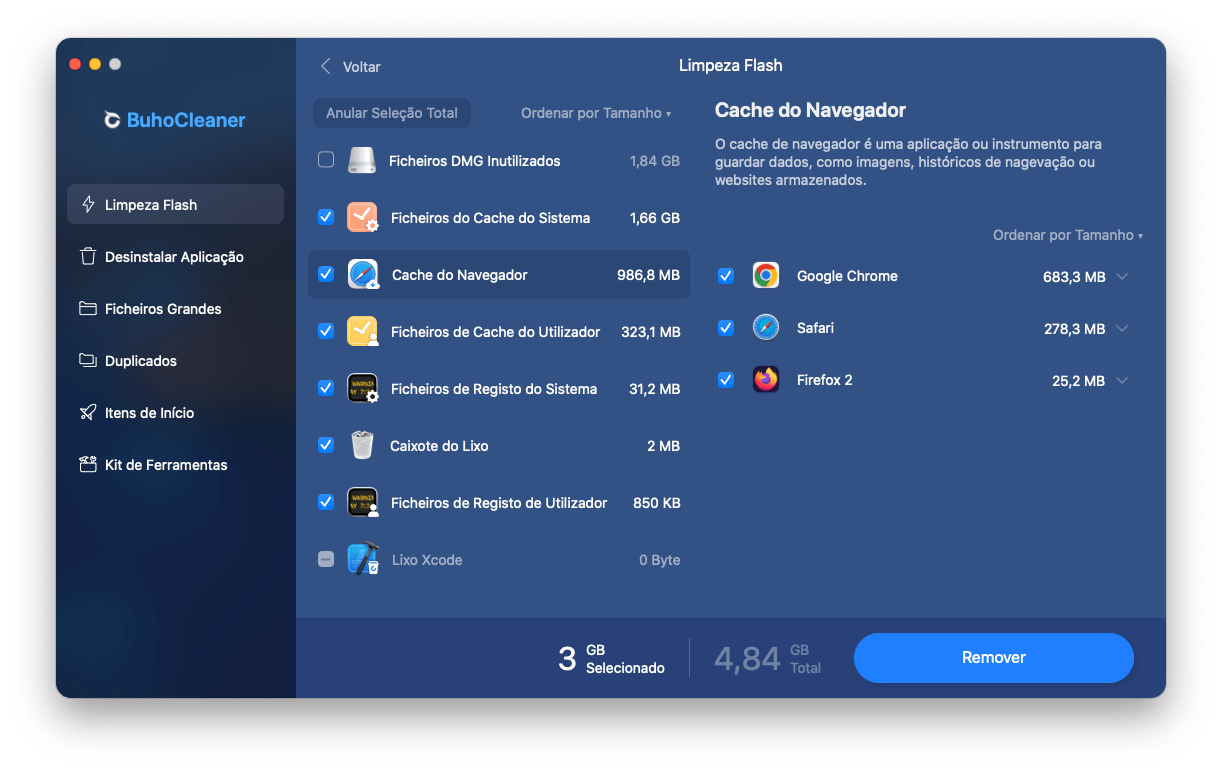Uncheck the Caixote do Lixo checkbox
This screenshot has width=1222, height=772.
[326, 445]
